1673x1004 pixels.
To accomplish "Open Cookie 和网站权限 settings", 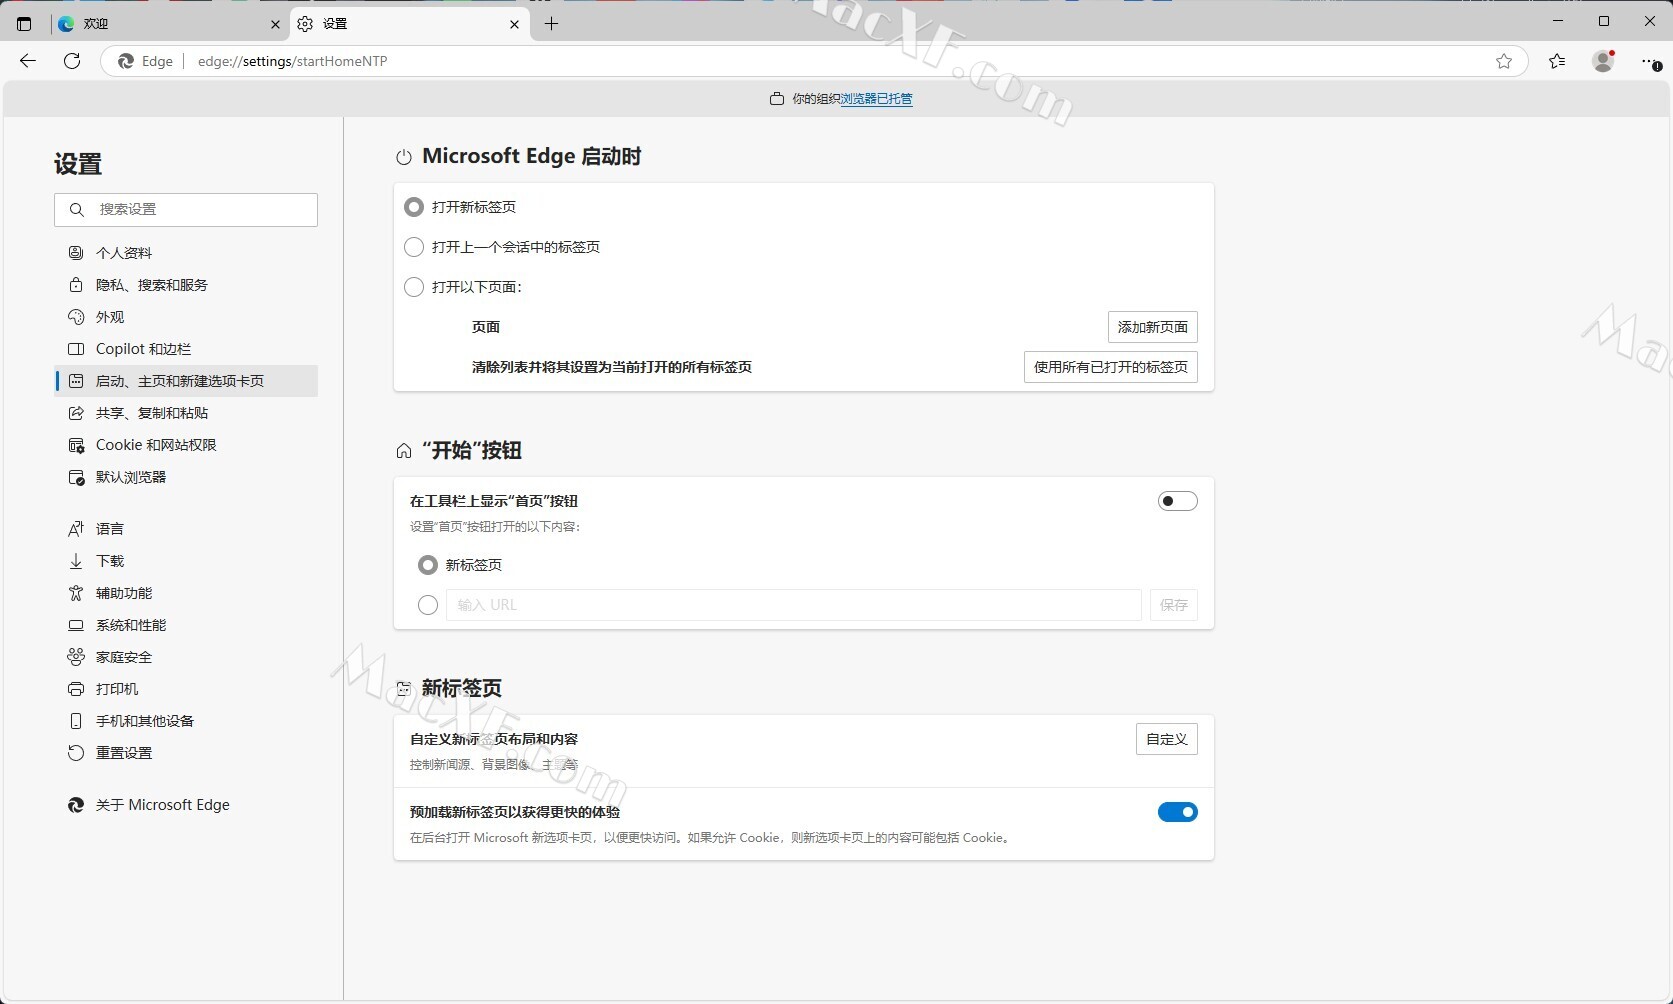I will (x=186, y=445).
